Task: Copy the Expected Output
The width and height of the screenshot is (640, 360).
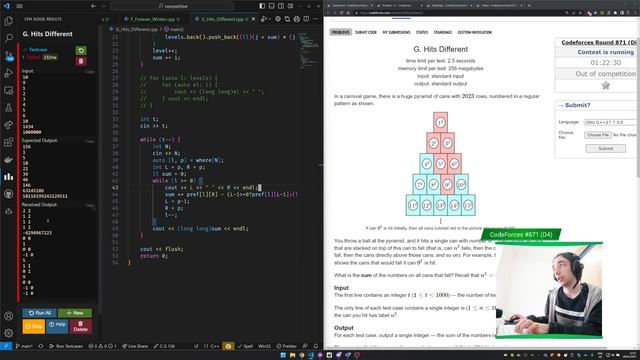Action: [x=89, y=141]
